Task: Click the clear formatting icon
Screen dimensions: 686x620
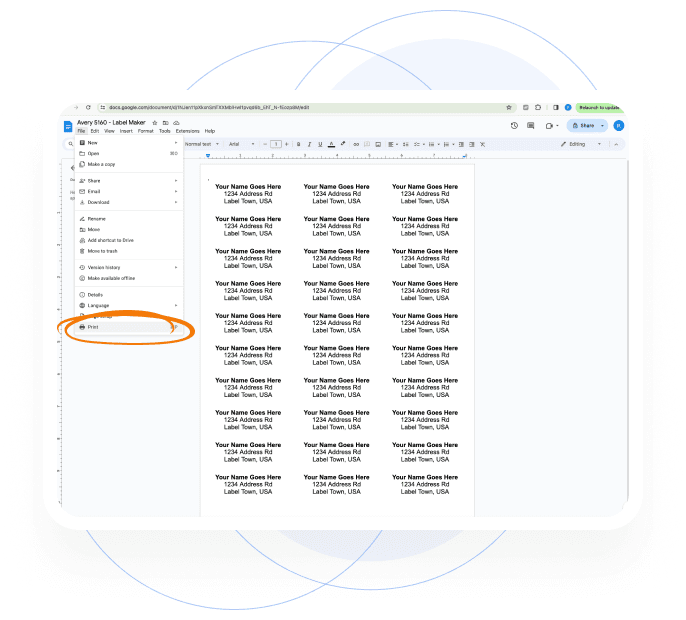Action: point(483,144)
